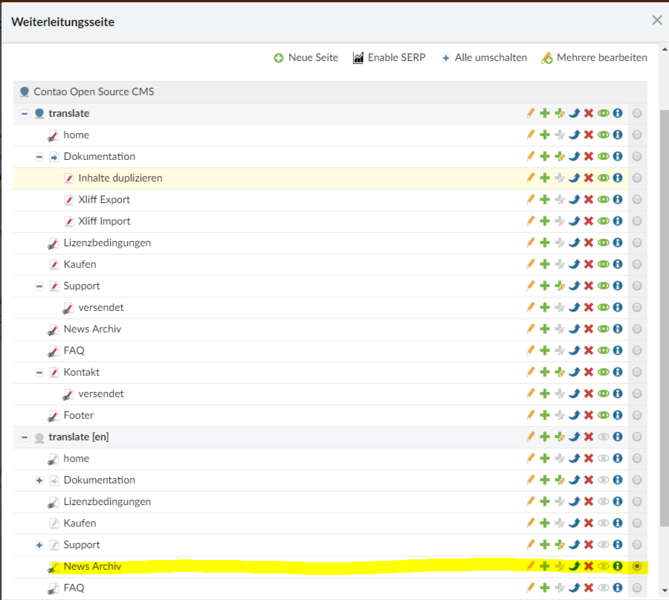Delete the Footer page
The height and width of the screenshot is (600, 669).
coord(589,415)
